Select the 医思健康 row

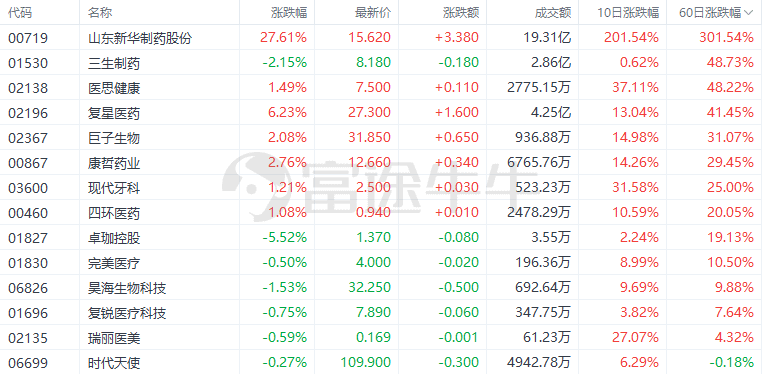point(381,88)
